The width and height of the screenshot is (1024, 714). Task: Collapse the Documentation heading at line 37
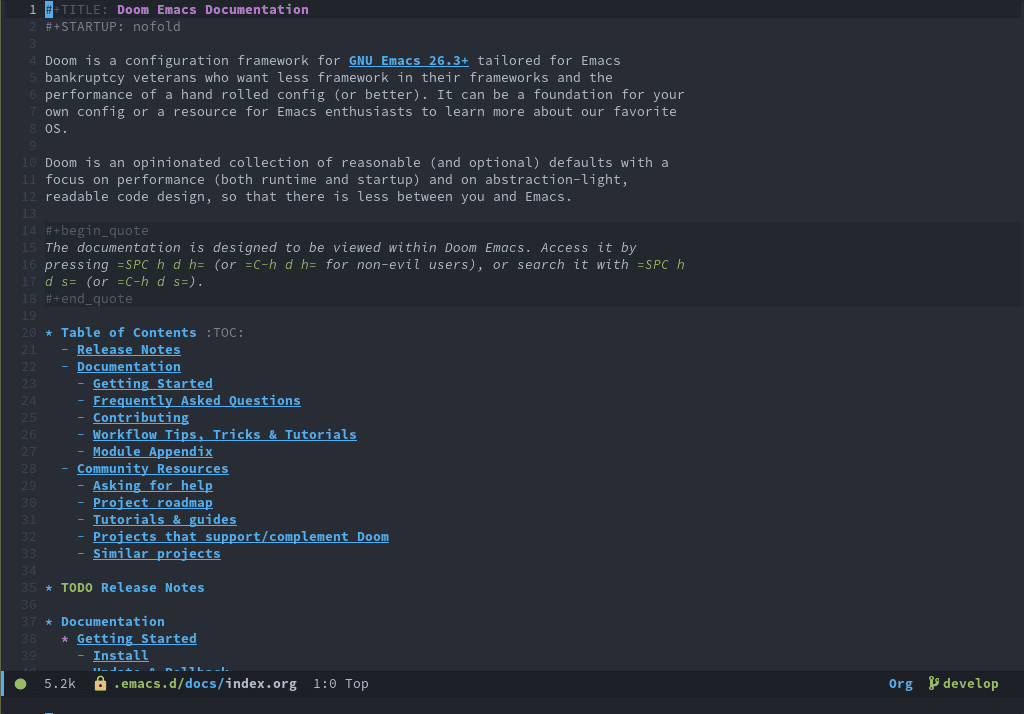[49, 622]
